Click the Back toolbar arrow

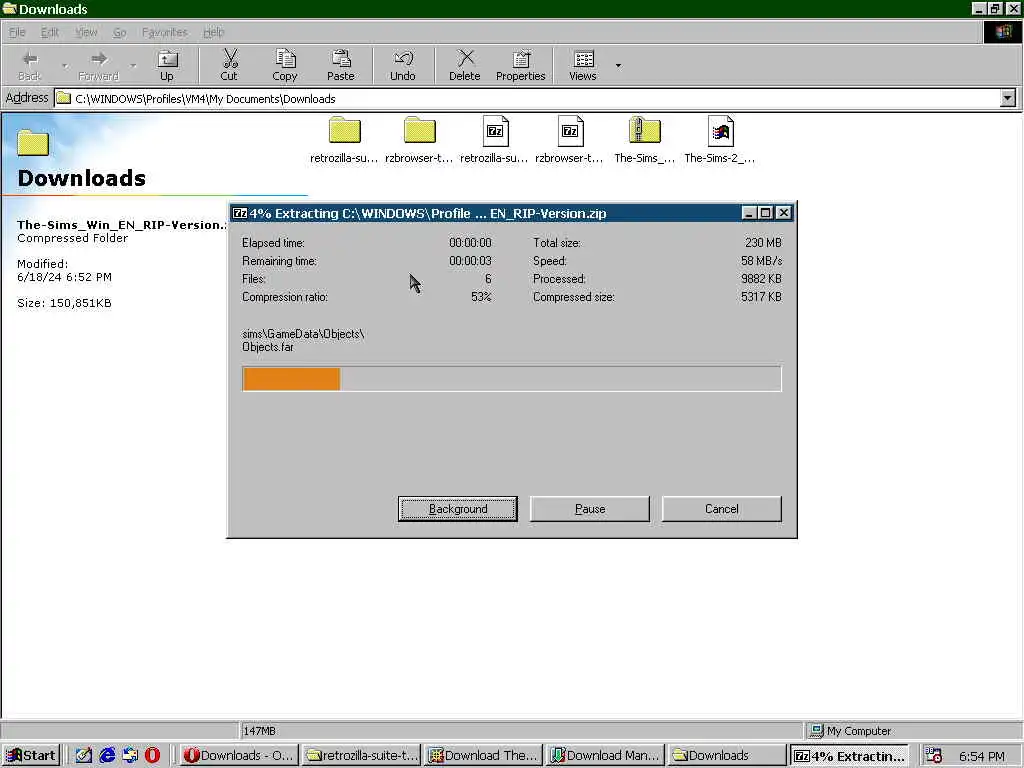pos(29,65)
